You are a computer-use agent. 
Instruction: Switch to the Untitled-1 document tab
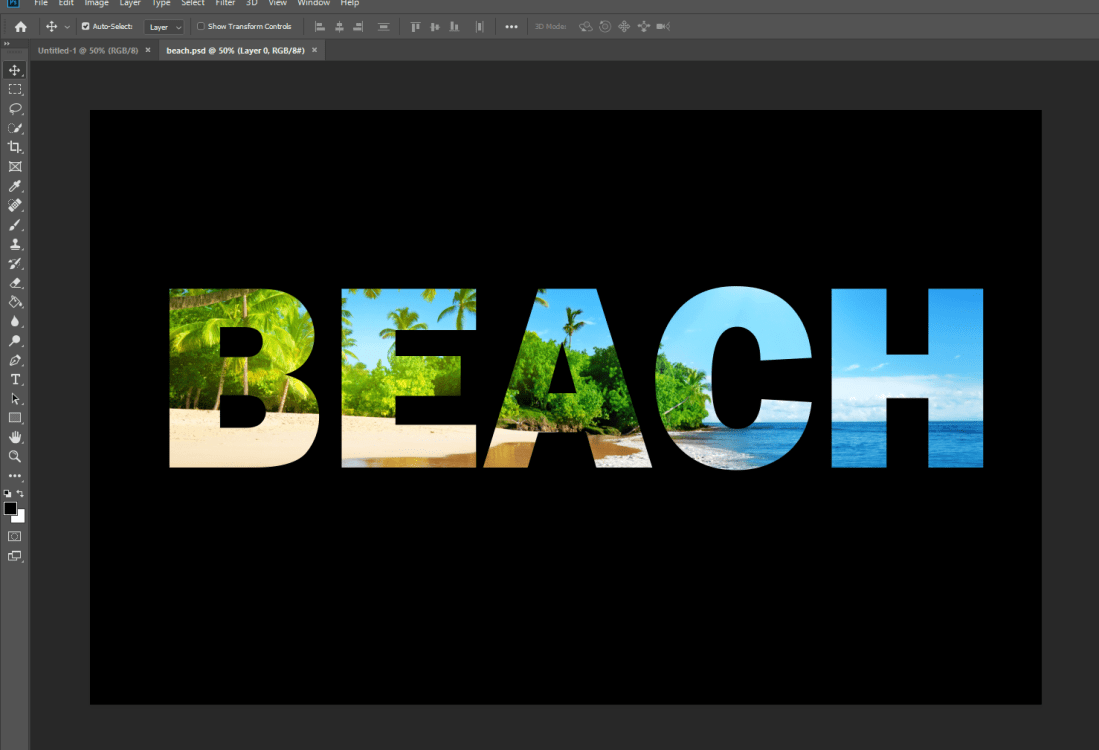tap(88, 50)
